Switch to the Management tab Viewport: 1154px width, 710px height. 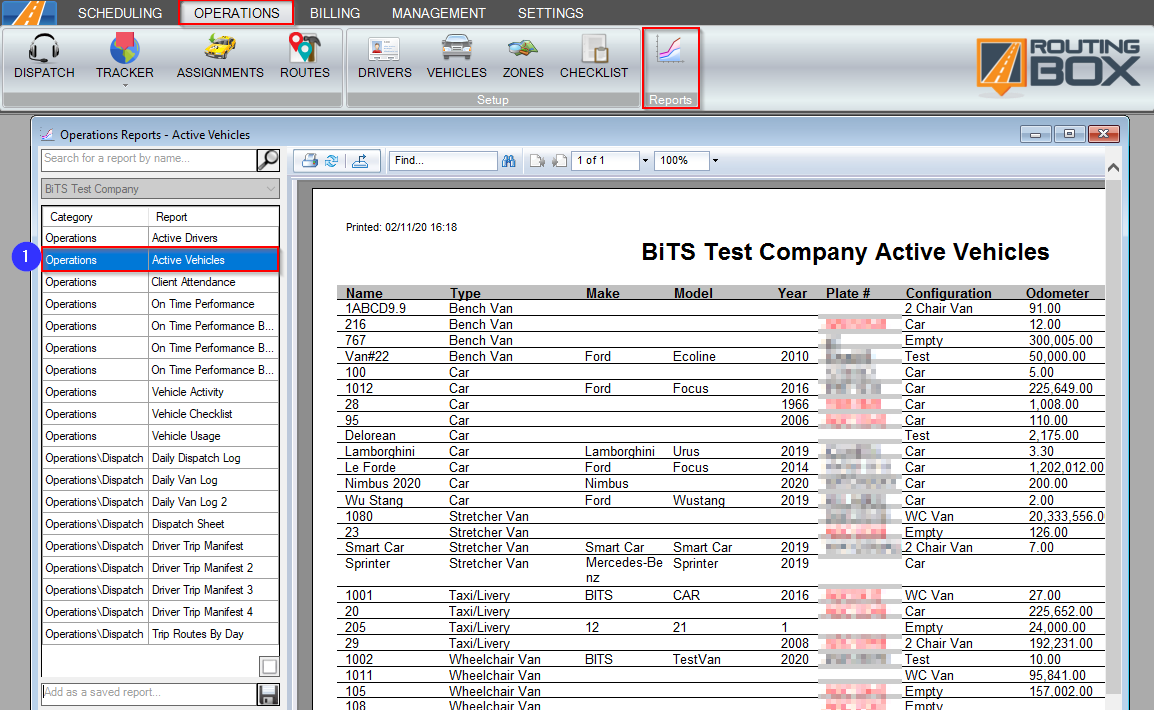click(x=439, y=13)
